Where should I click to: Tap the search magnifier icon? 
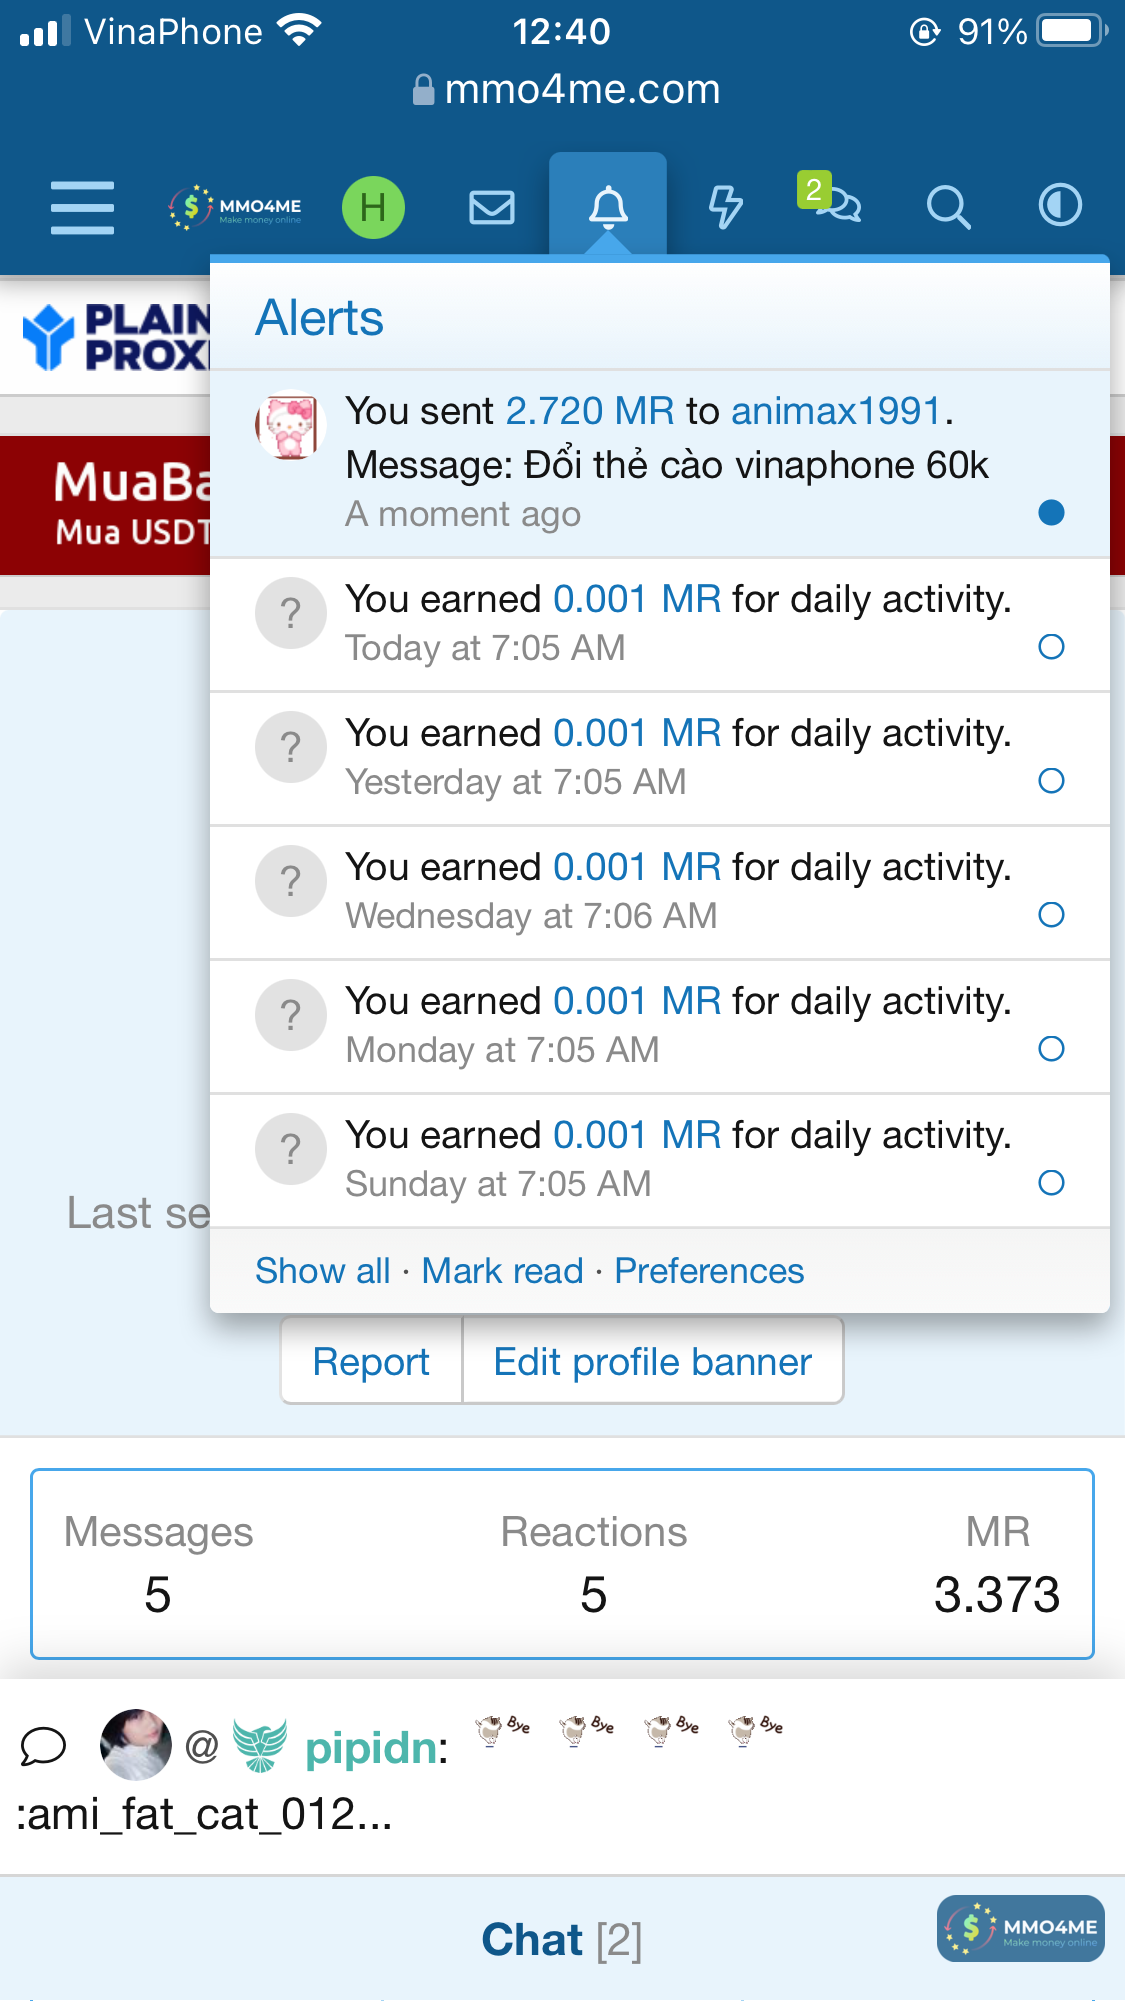click(x=948, y=208)
